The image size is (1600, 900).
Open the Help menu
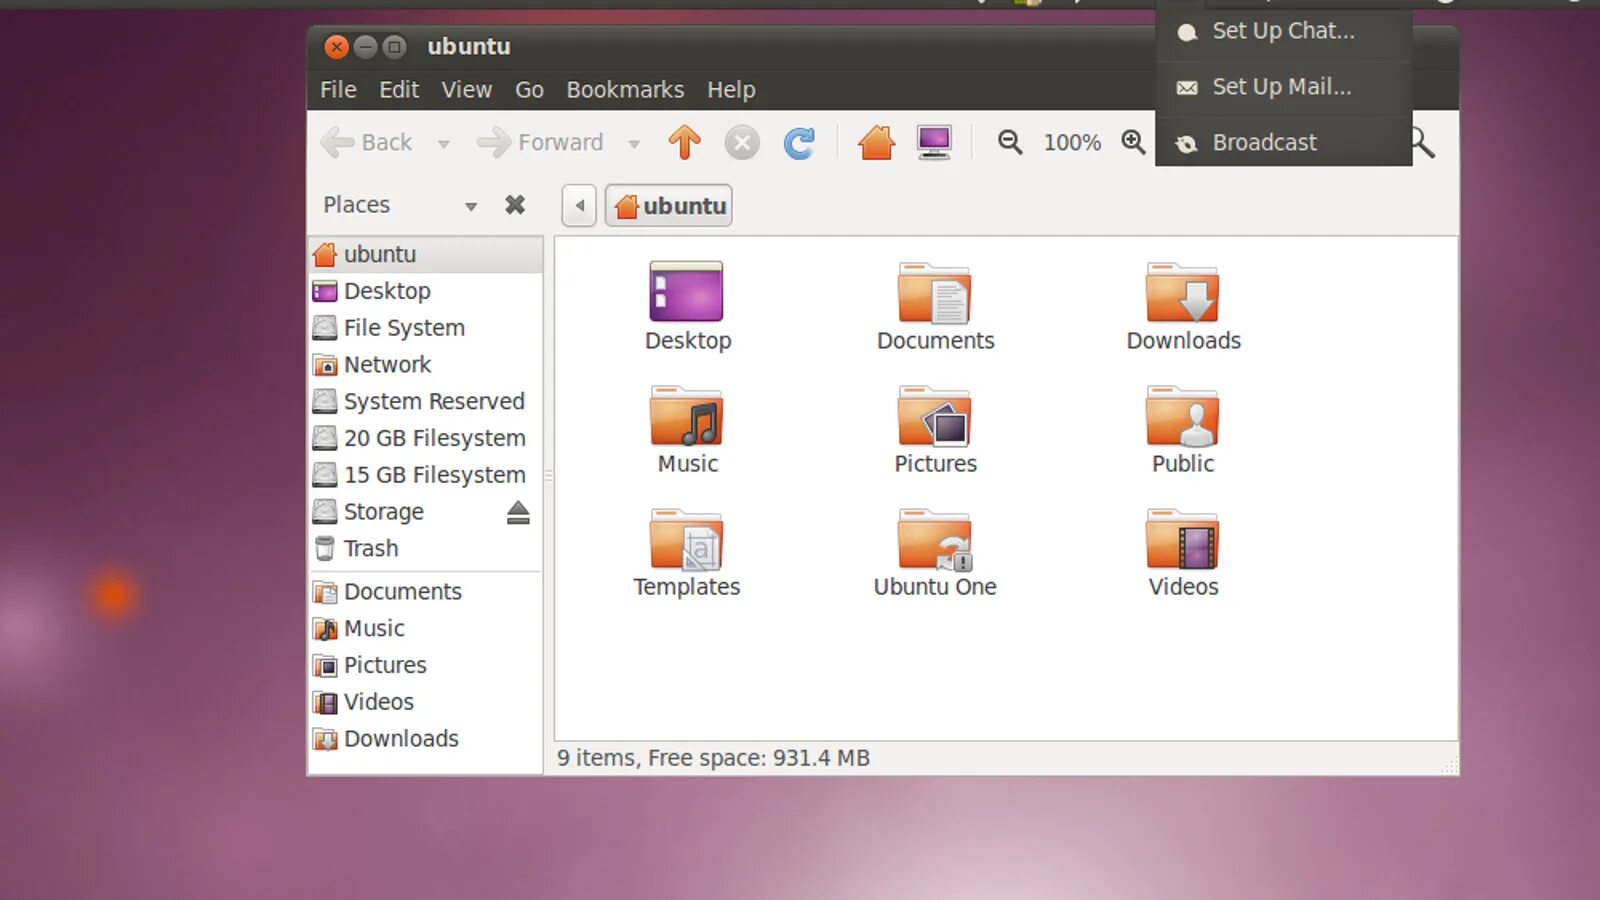(731, 90)
